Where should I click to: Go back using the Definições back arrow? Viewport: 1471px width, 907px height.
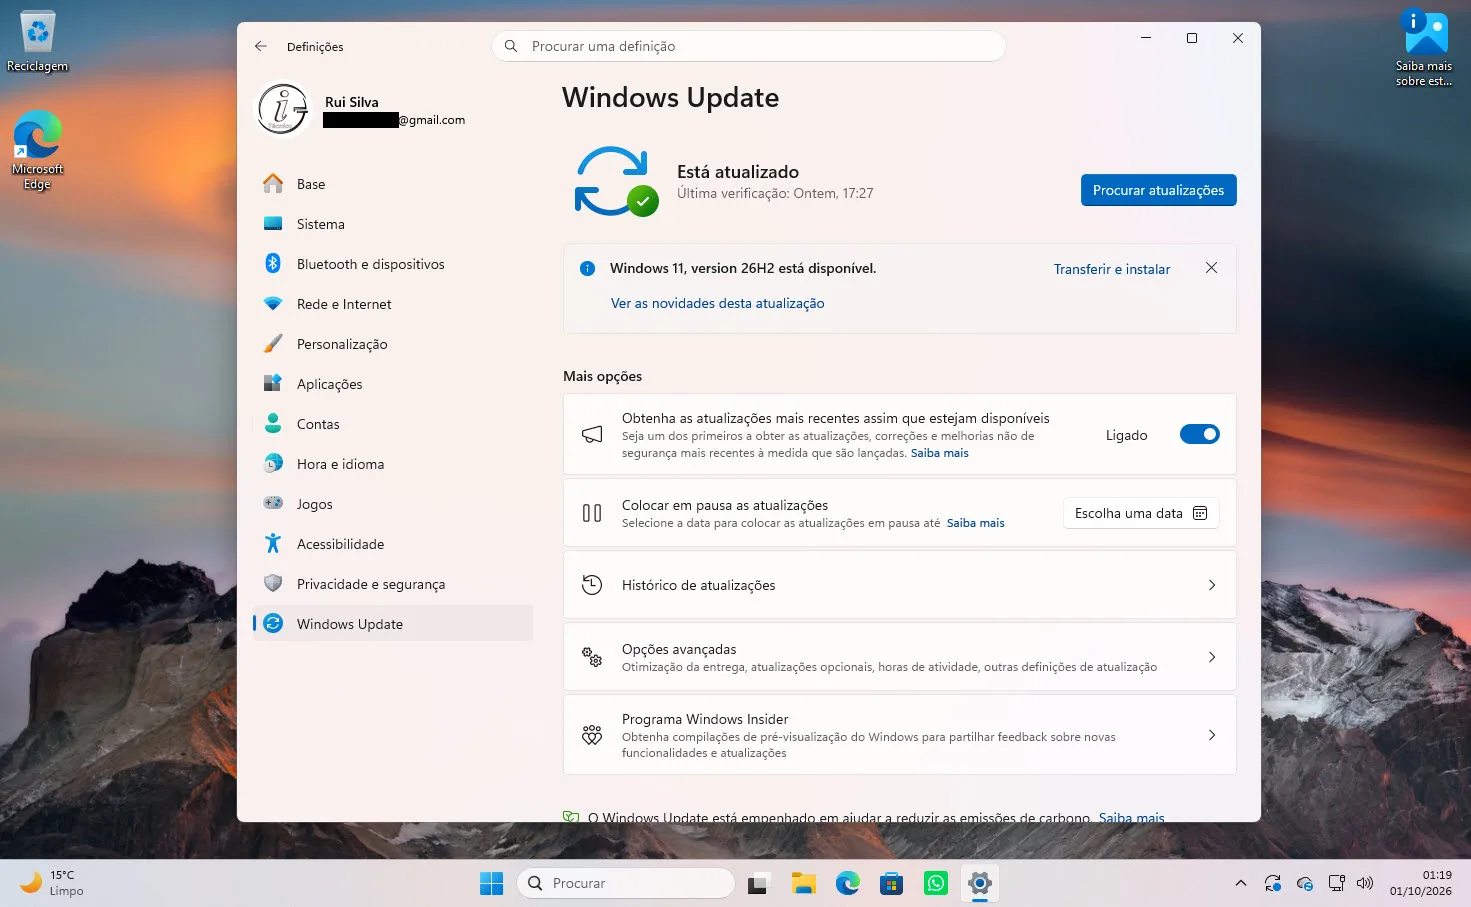coord(261,46)
